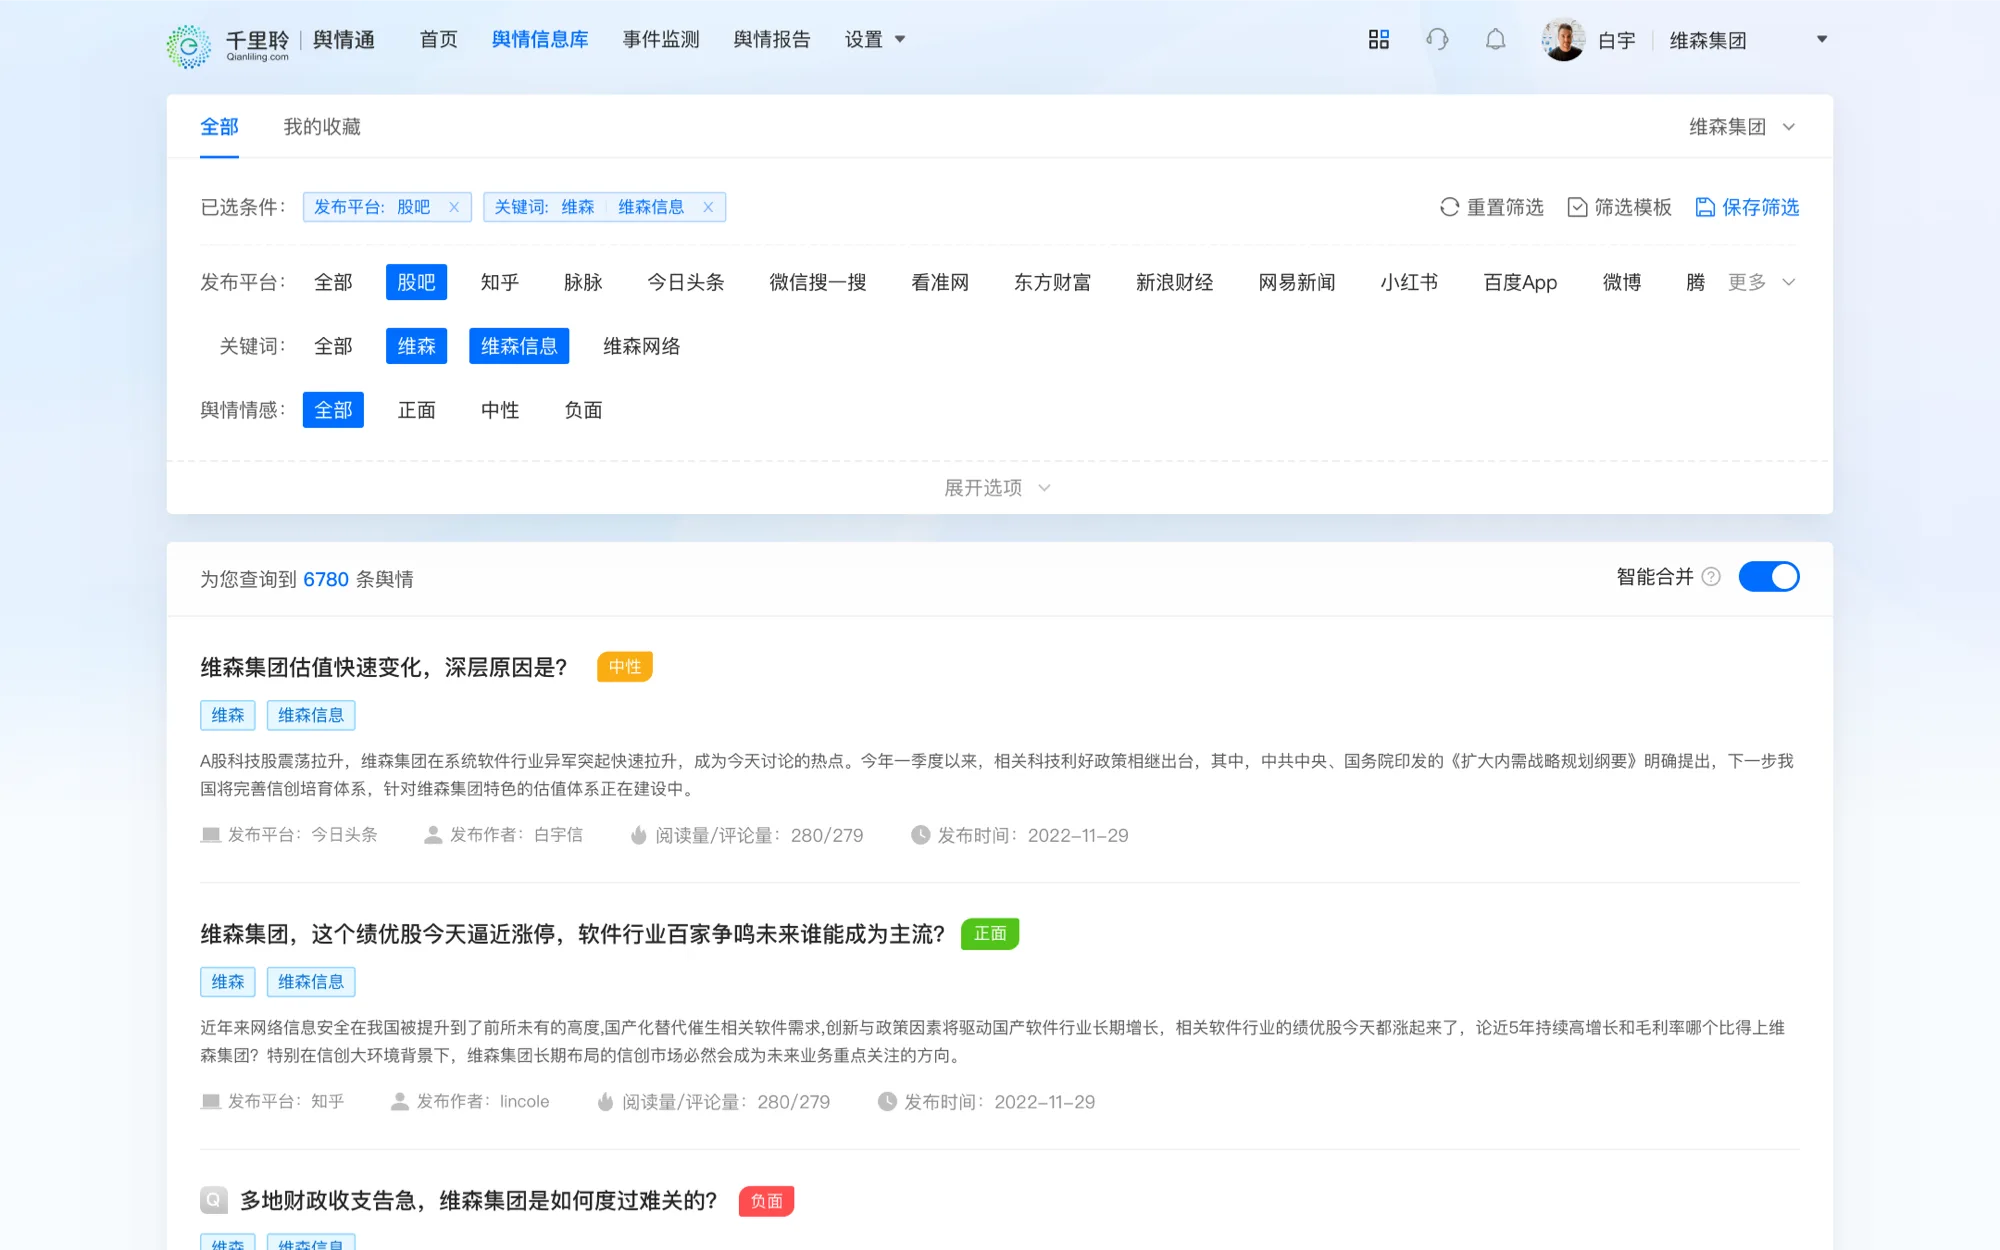Open the apps grid icon
2000x1250 pixels.
[1379, 39]
